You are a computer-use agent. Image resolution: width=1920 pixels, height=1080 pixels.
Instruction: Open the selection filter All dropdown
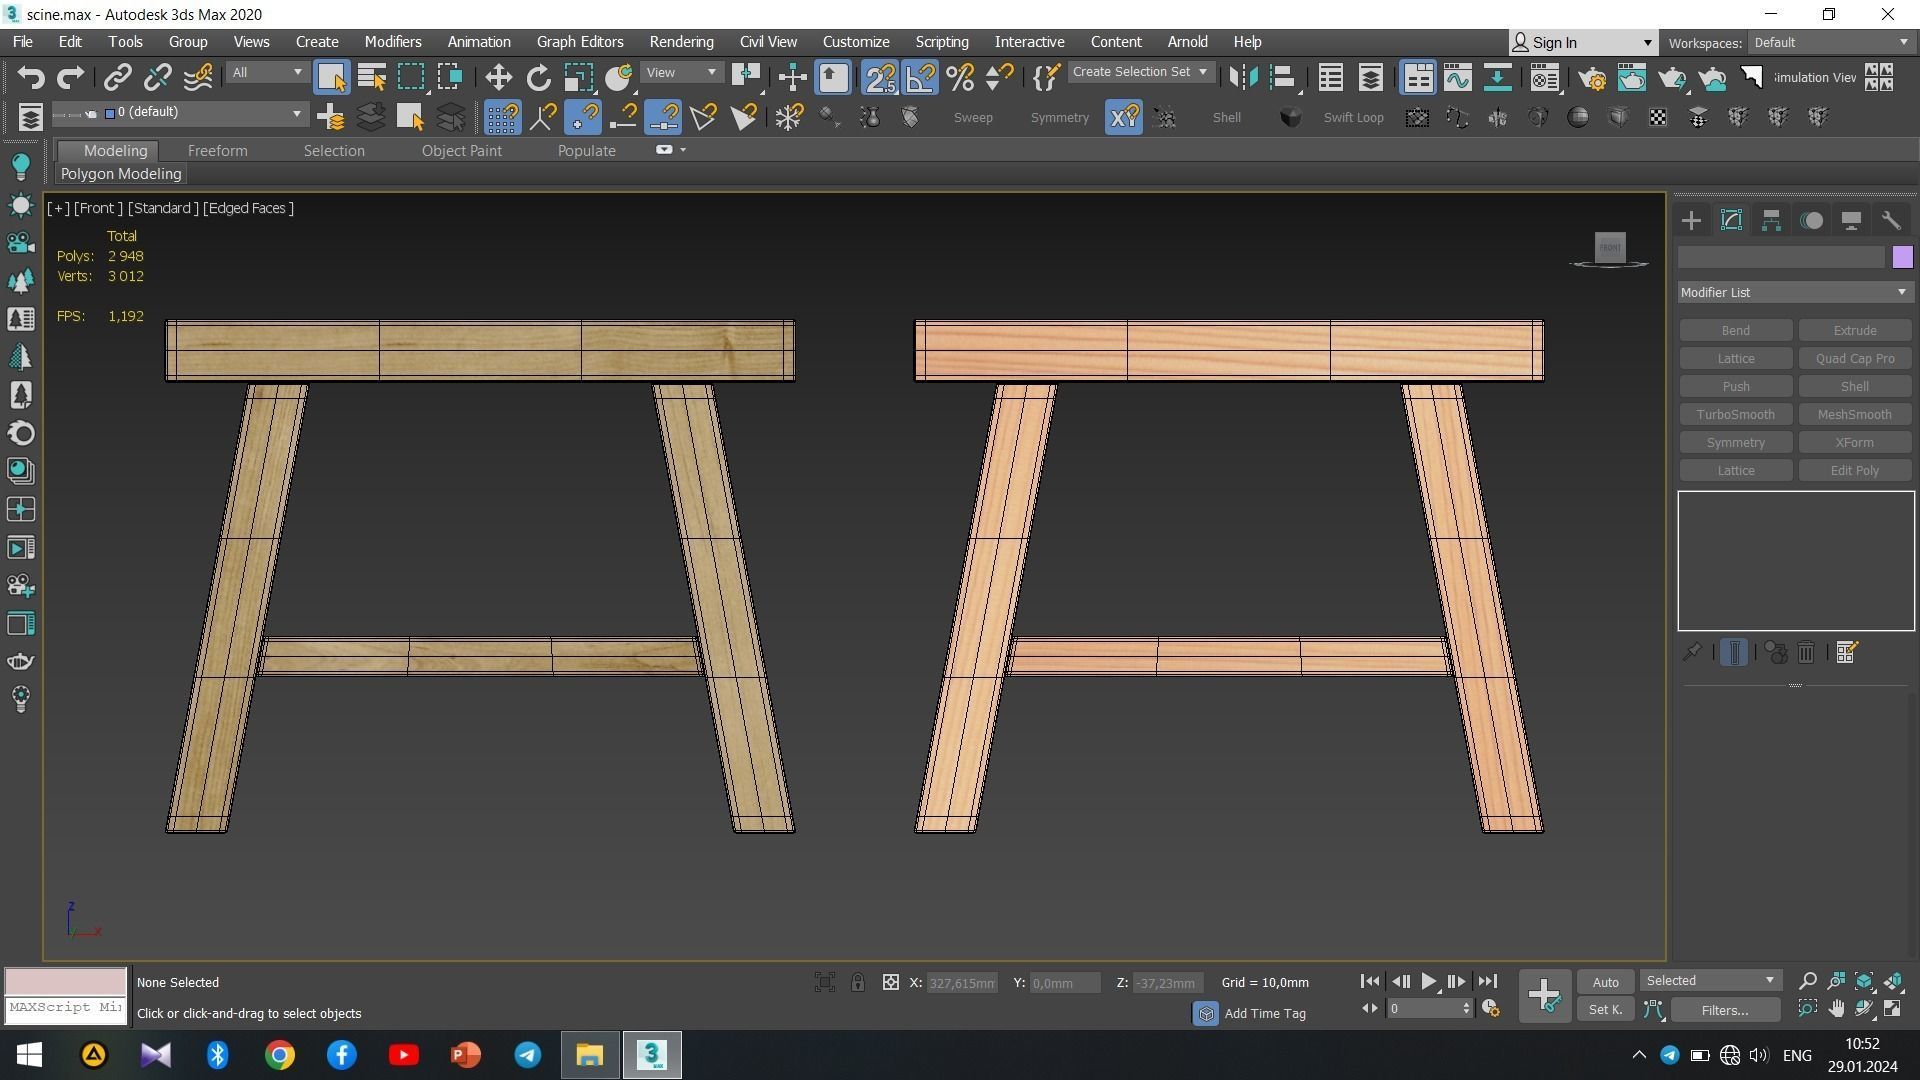point(266,73)
